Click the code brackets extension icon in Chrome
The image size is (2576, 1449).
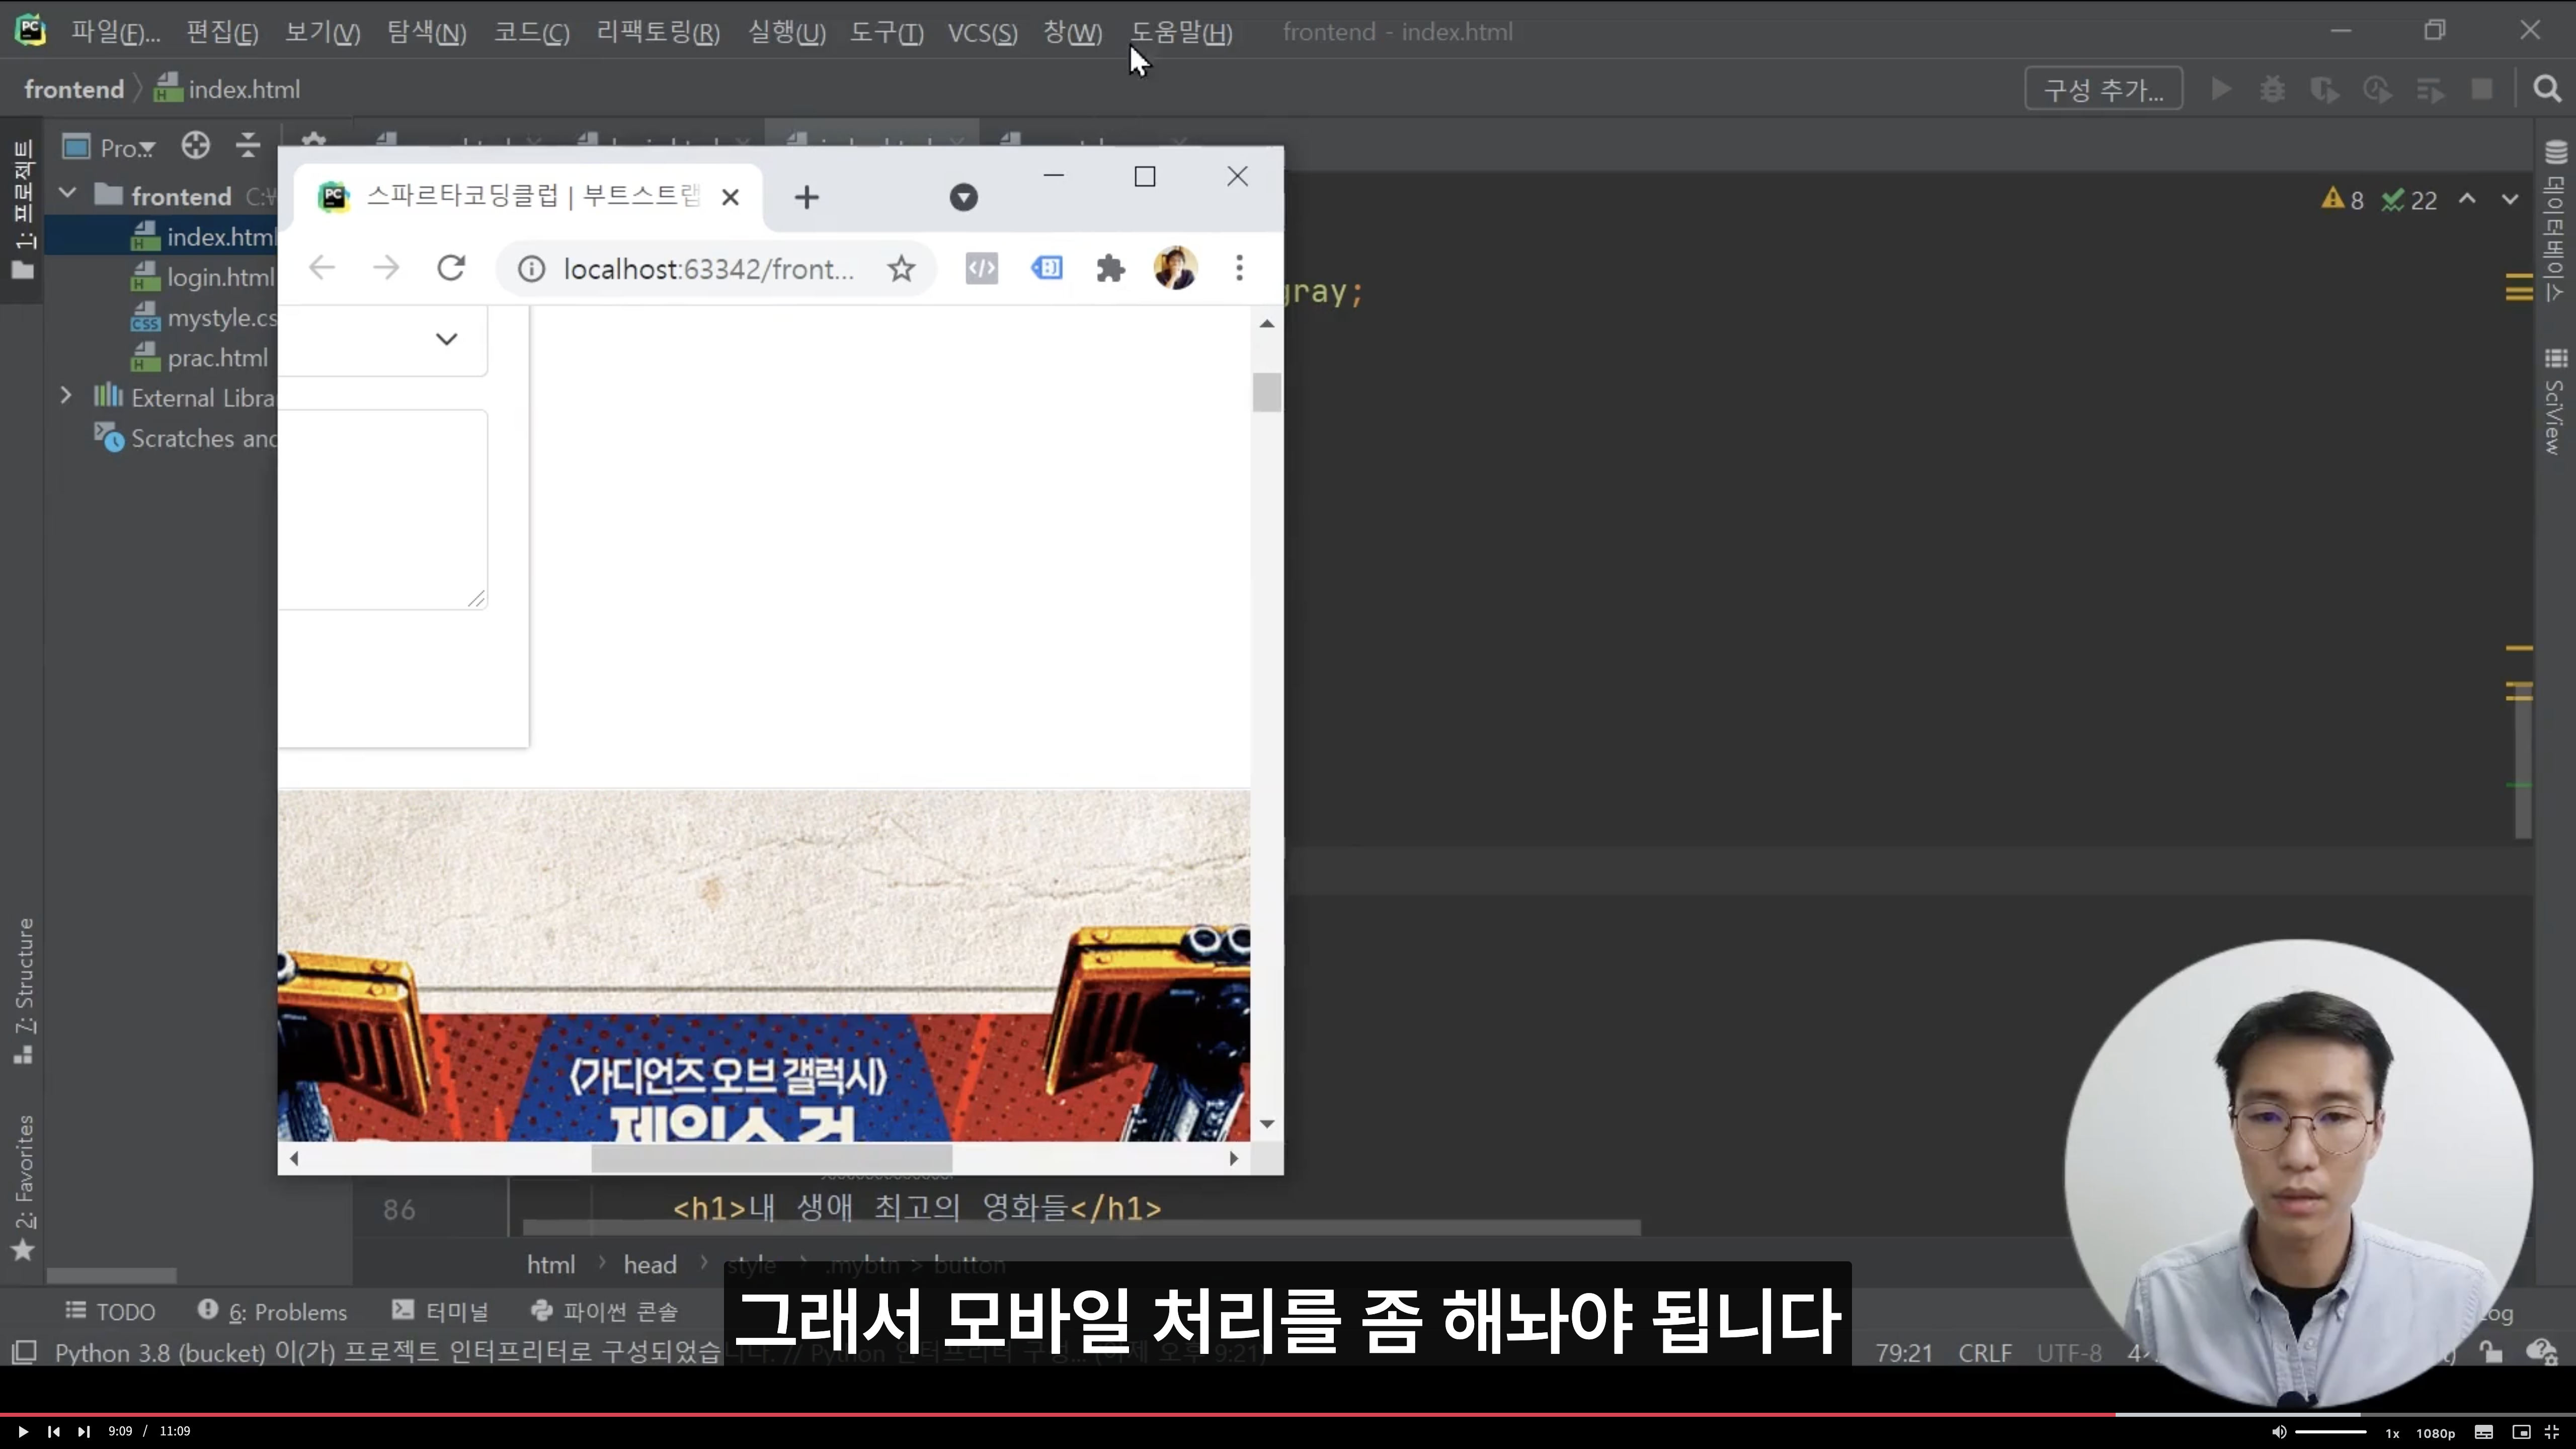point(982,268)
